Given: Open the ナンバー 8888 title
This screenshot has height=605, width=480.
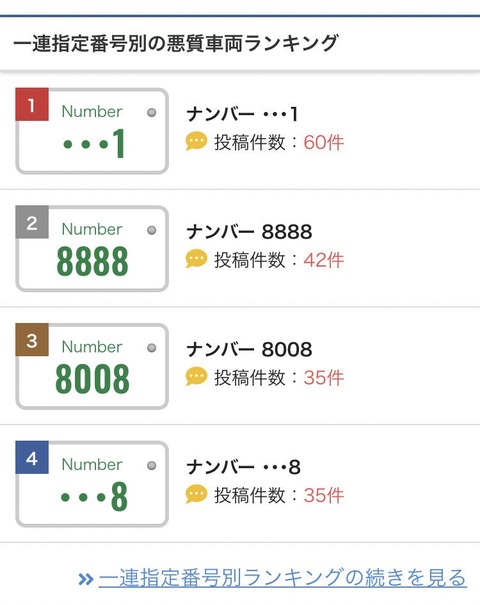Looking at the screenshot, I should click(249, 232).
